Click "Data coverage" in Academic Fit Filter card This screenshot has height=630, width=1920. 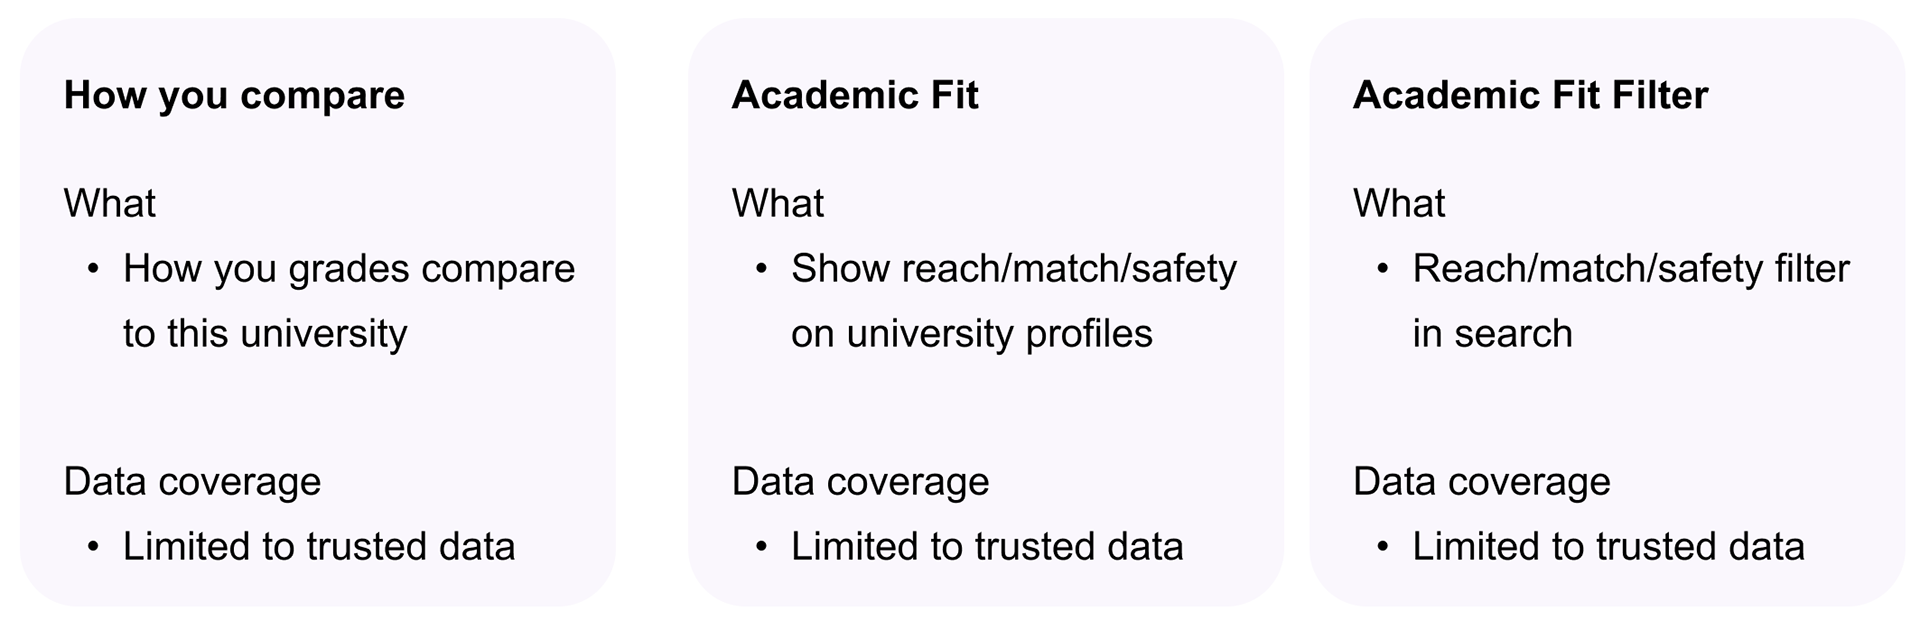1481,482
